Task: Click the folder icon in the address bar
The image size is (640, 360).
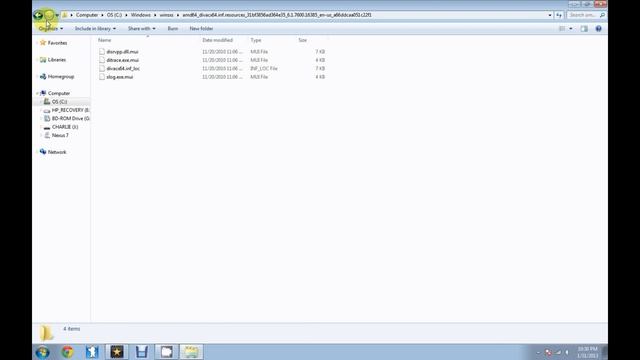Action: (x=64, y=15)
